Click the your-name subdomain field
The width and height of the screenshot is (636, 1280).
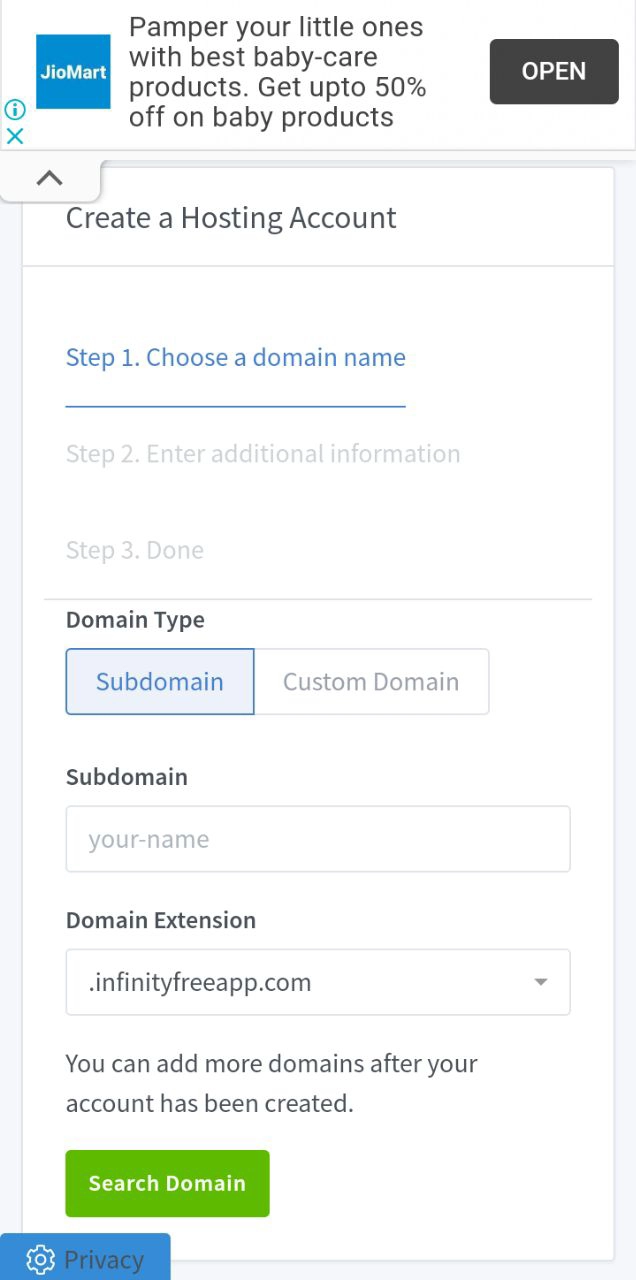[318, 839]
